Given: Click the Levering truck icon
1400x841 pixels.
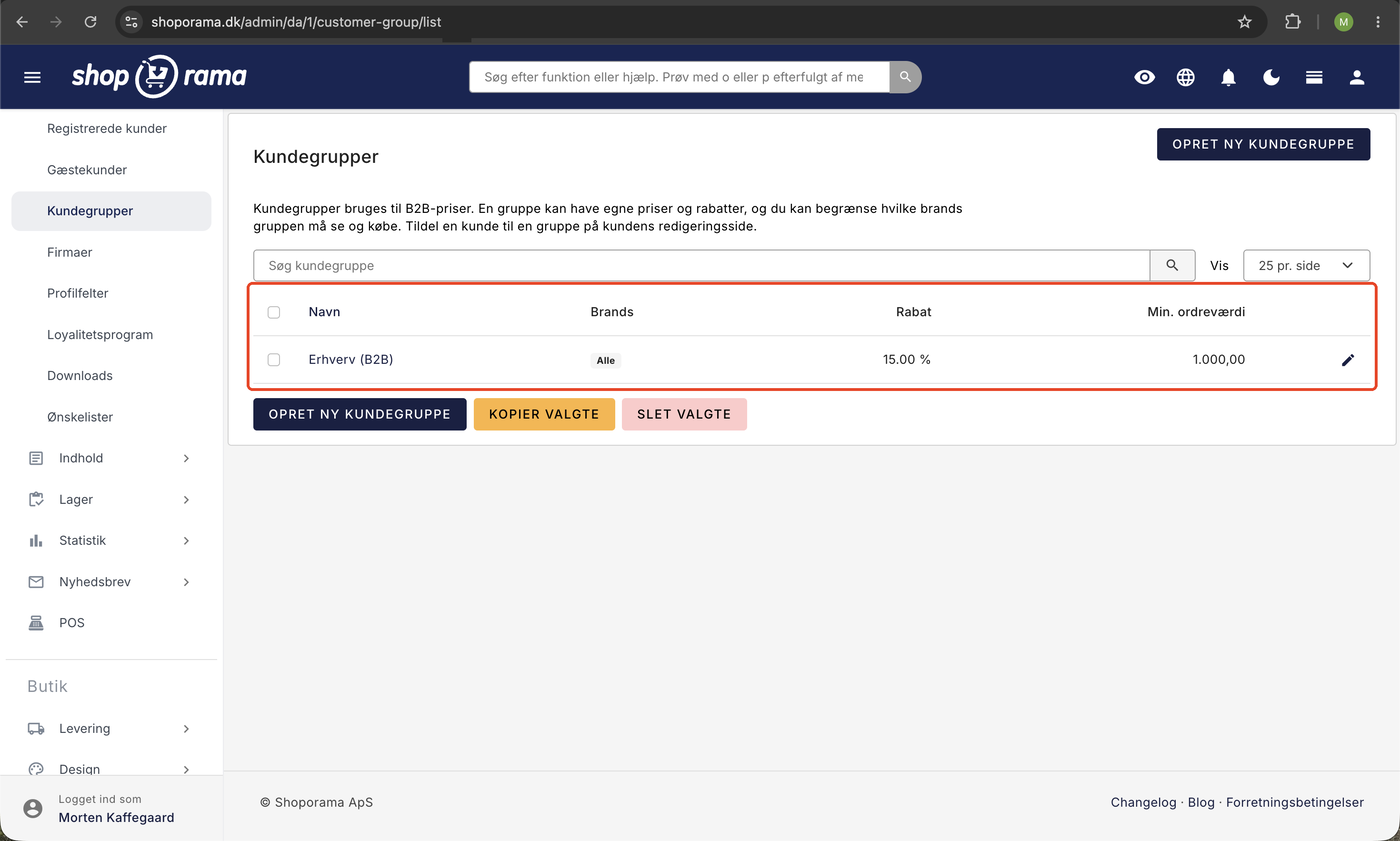Looking at the screenshot, I should [x=36, y=728].
